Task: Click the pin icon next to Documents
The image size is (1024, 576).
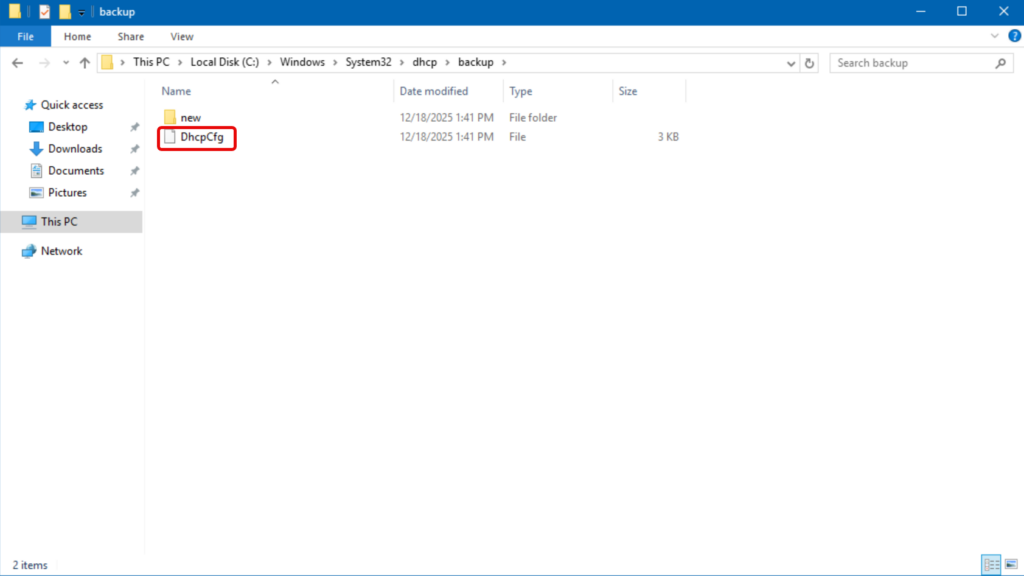Action: (135, 171)
